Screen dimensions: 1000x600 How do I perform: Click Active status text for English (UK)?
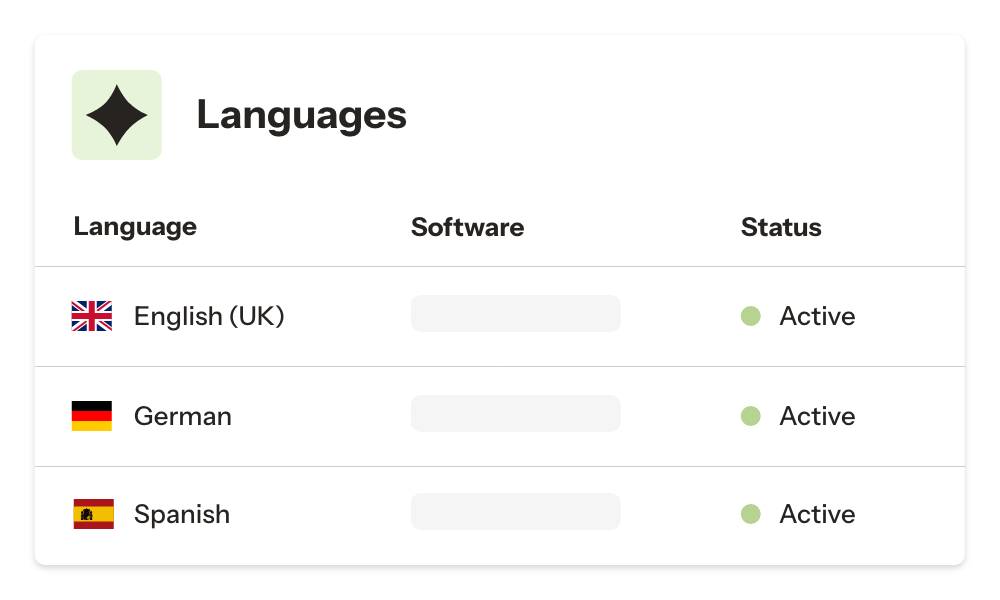click(x=817, y=316)
